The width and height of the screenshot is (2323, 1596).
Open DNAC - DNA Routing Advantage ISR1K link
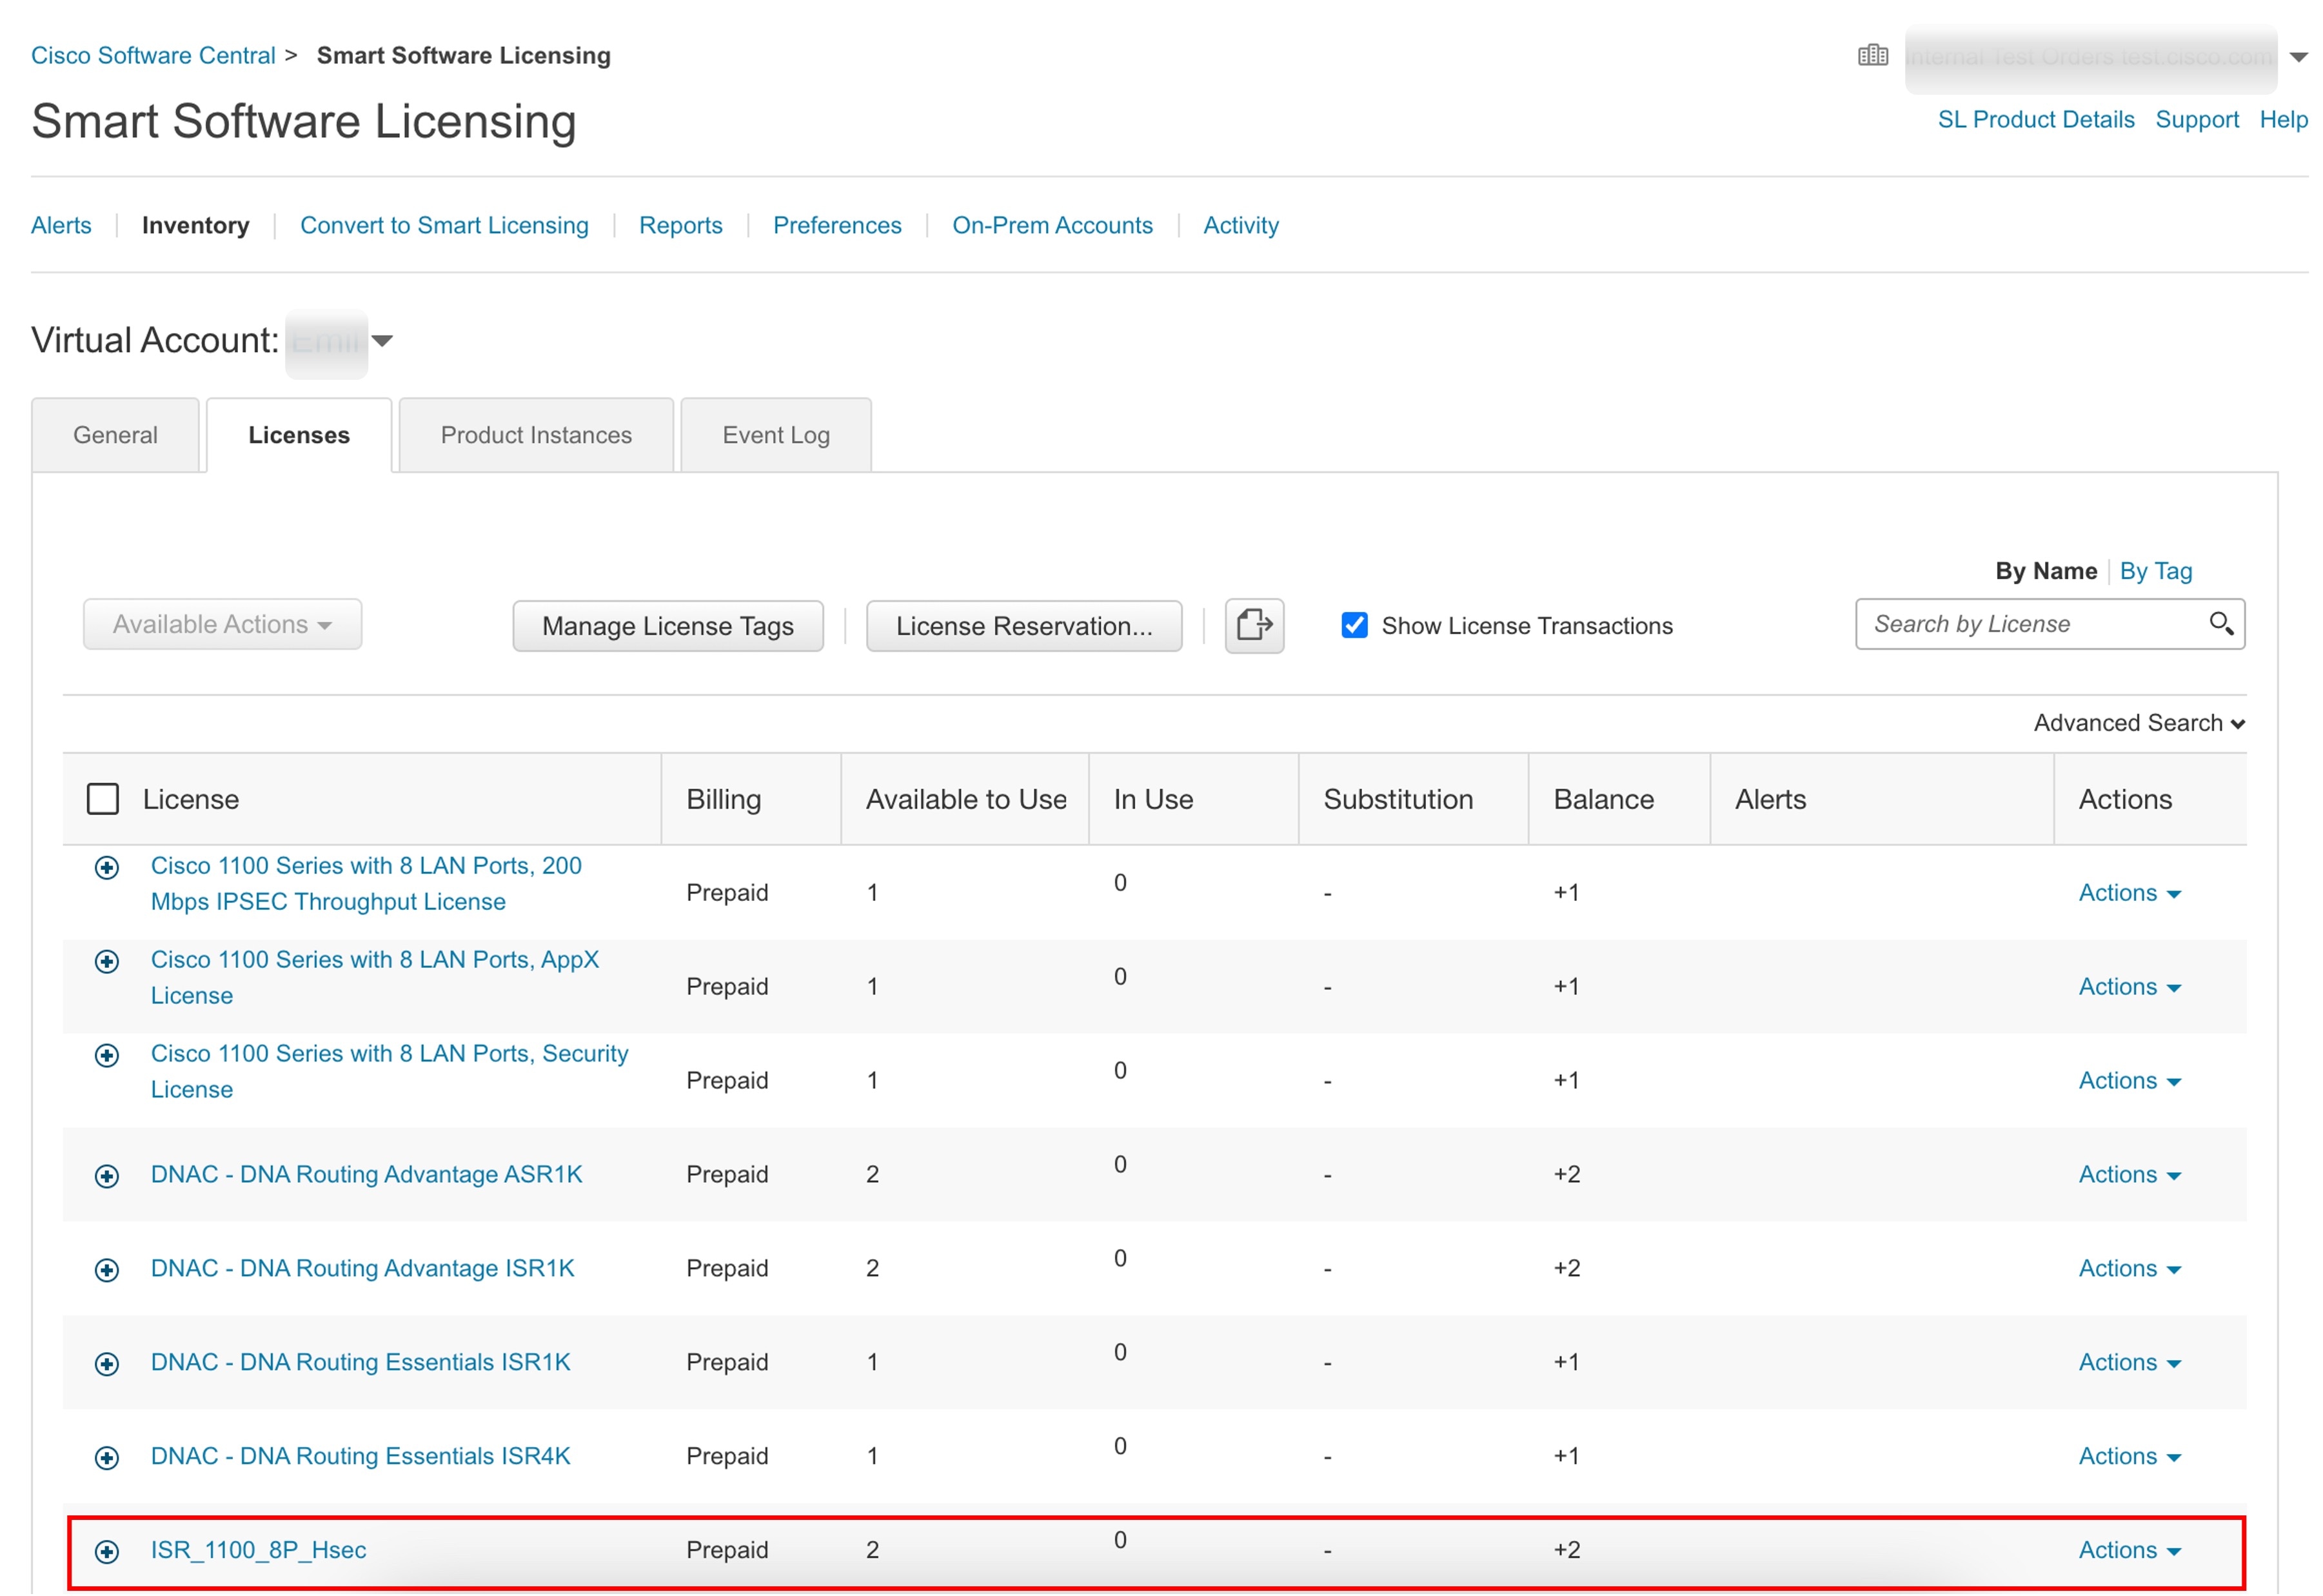362,1268
